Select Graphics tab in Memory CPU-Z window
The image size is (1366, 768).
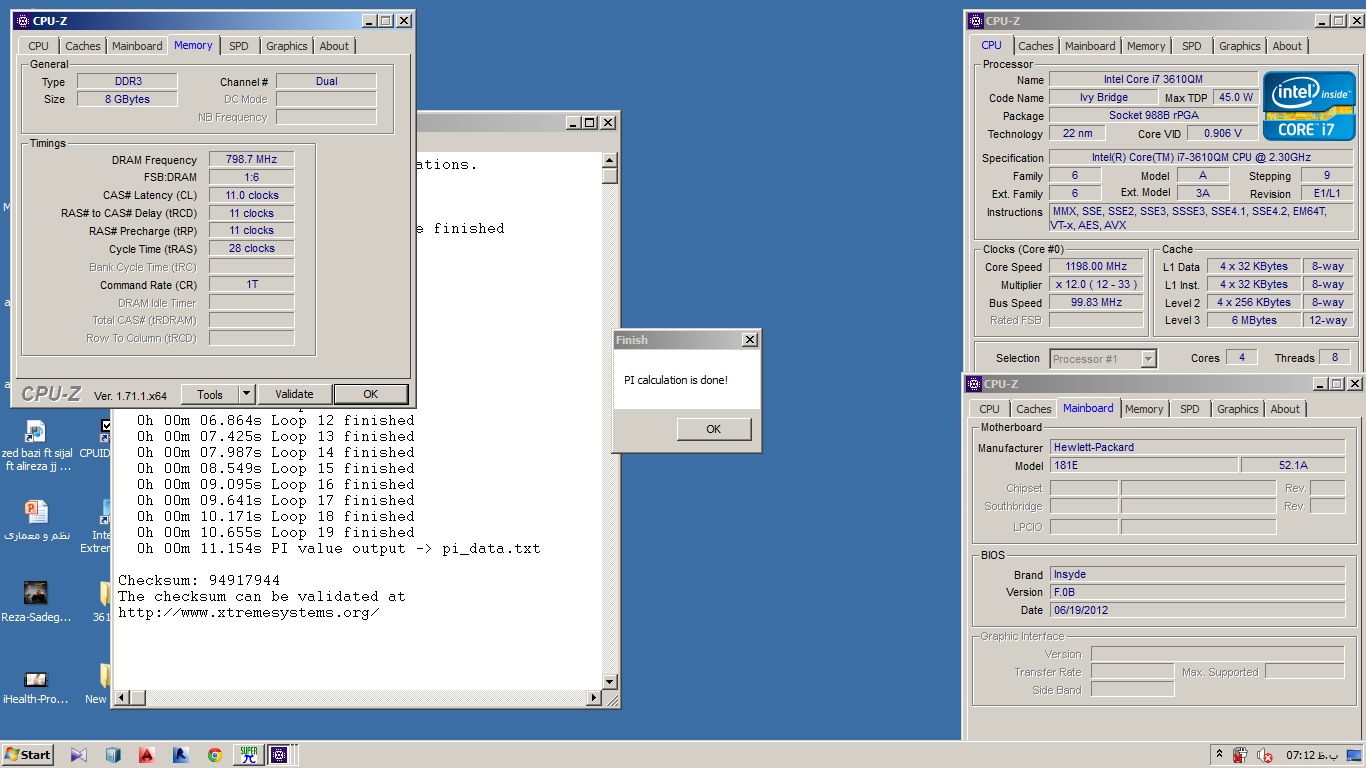coord(286,46)
